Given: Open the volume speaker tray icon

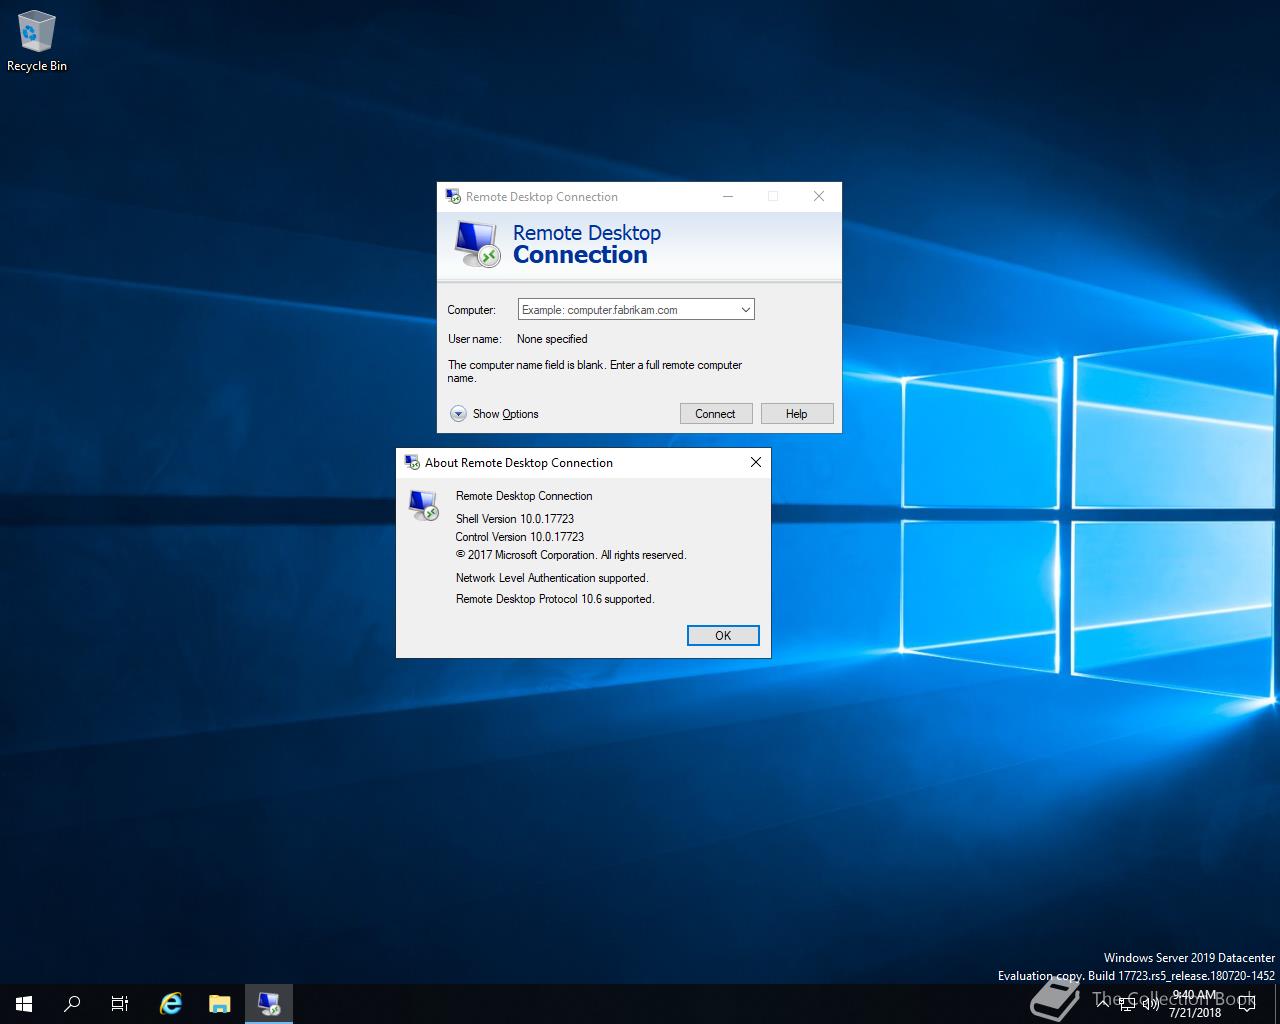Looking at the screenshot, I should point(1150,1004).
